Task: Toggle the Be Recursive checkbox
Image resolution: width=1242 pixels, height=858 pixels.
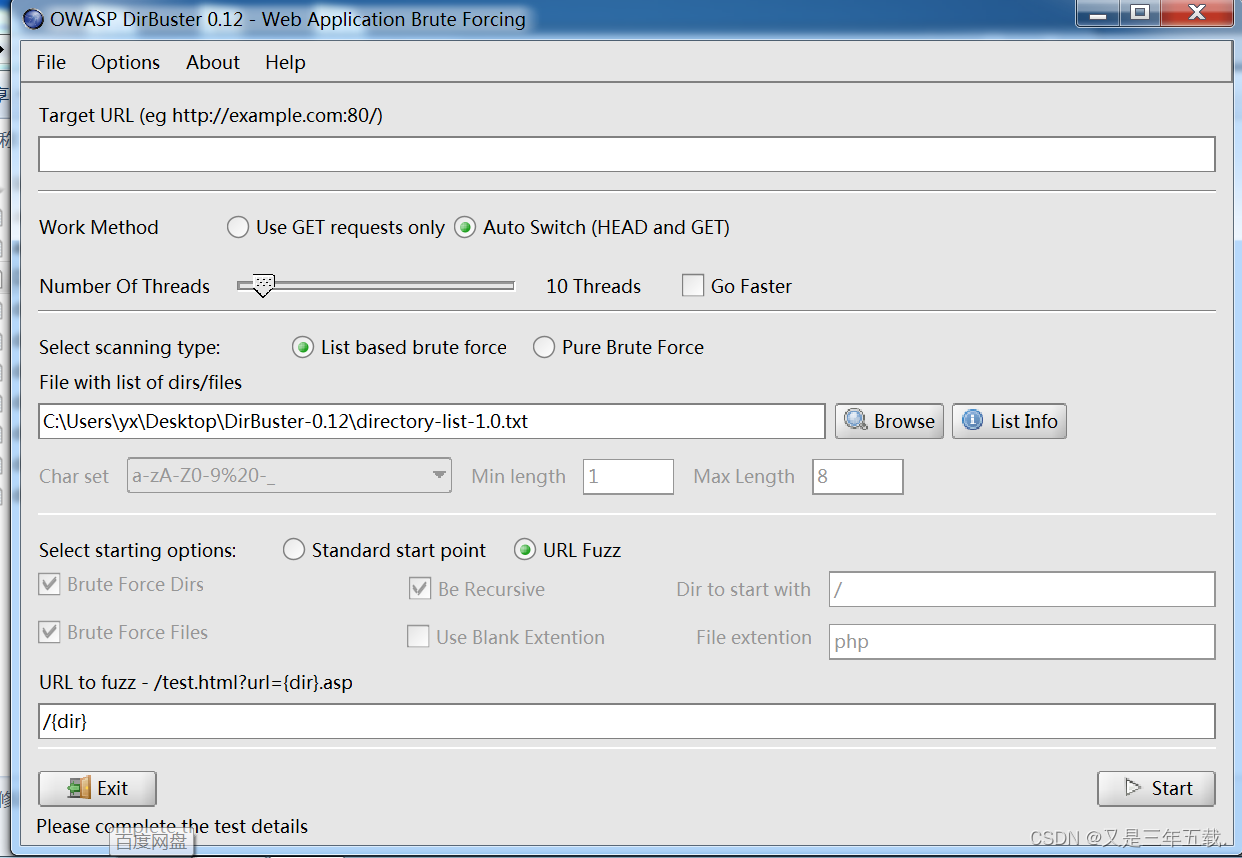Action: tap(420, 589)
